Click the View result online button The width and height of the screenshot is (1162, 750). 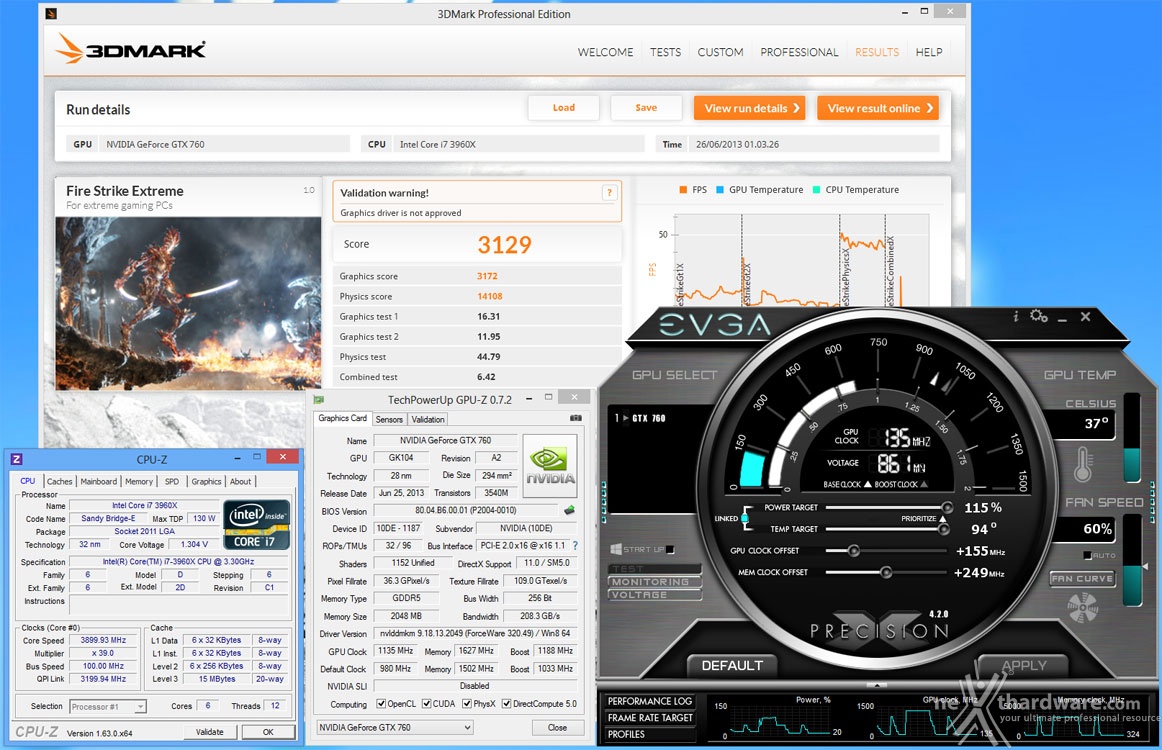pos(878,108)
